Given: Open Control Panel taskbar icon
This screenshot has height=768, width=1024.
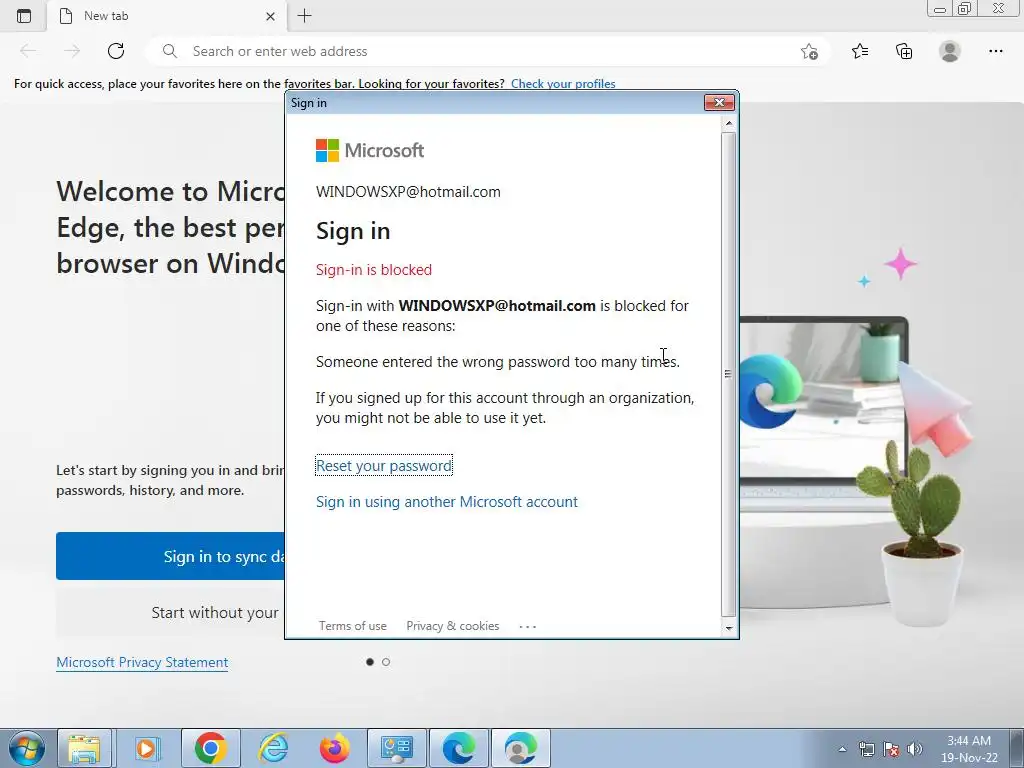Looking at the screenshot, I should (397, 748).
